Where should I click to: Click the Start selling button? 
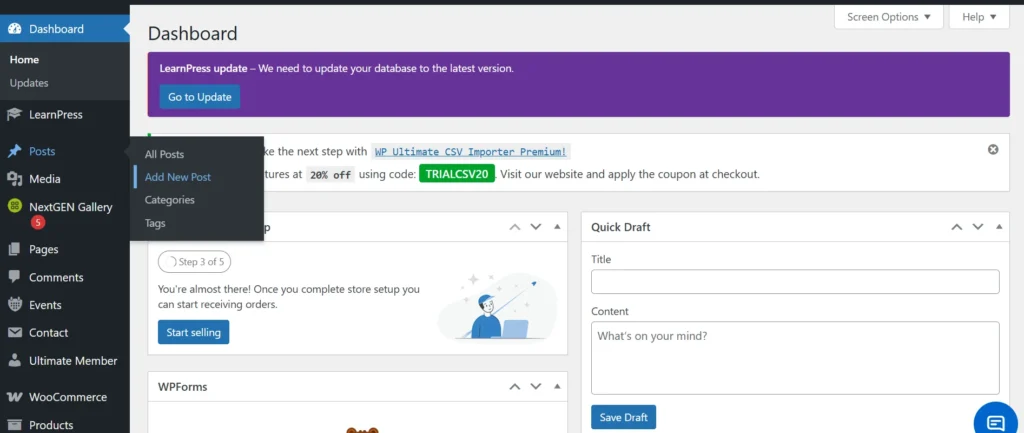coord(193,332)
